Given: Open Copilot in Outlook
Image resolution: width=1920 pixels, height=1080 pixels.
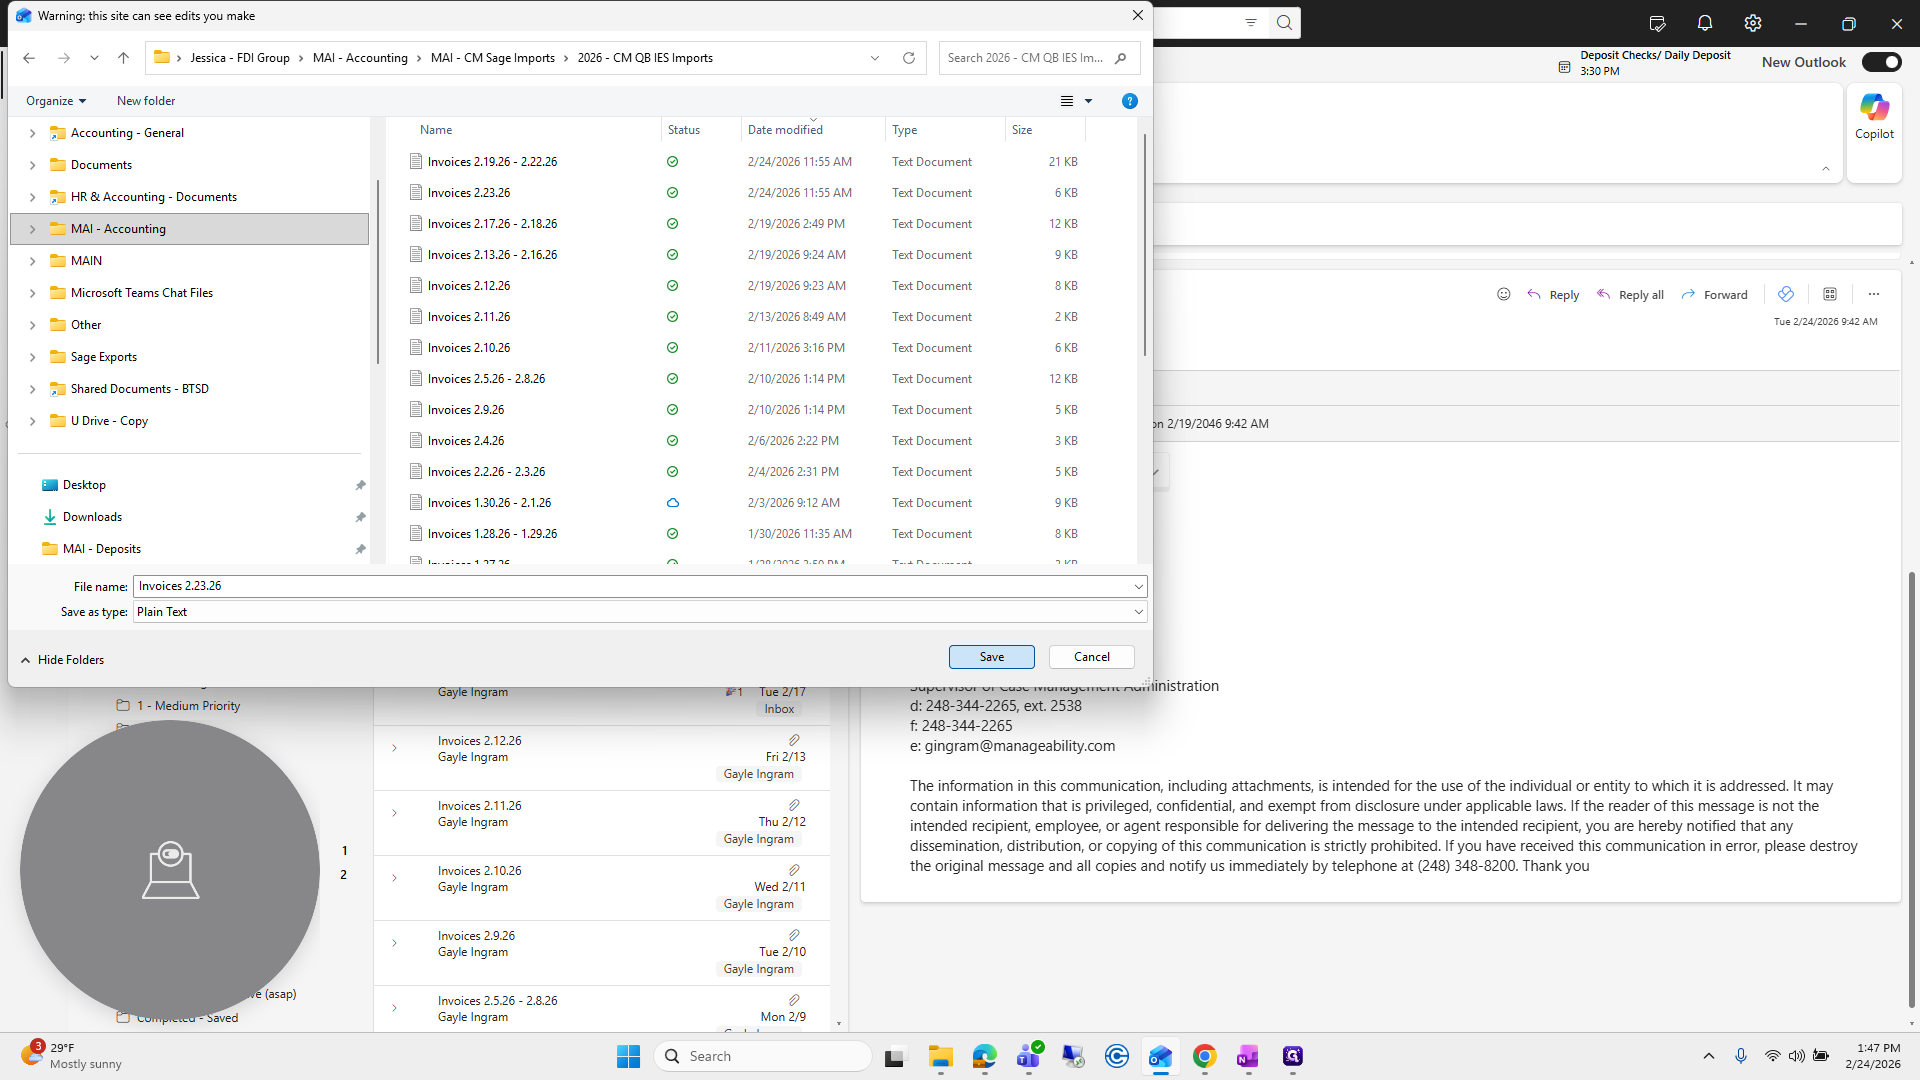Looking at the screenshot, I should tap(1874, 117).
